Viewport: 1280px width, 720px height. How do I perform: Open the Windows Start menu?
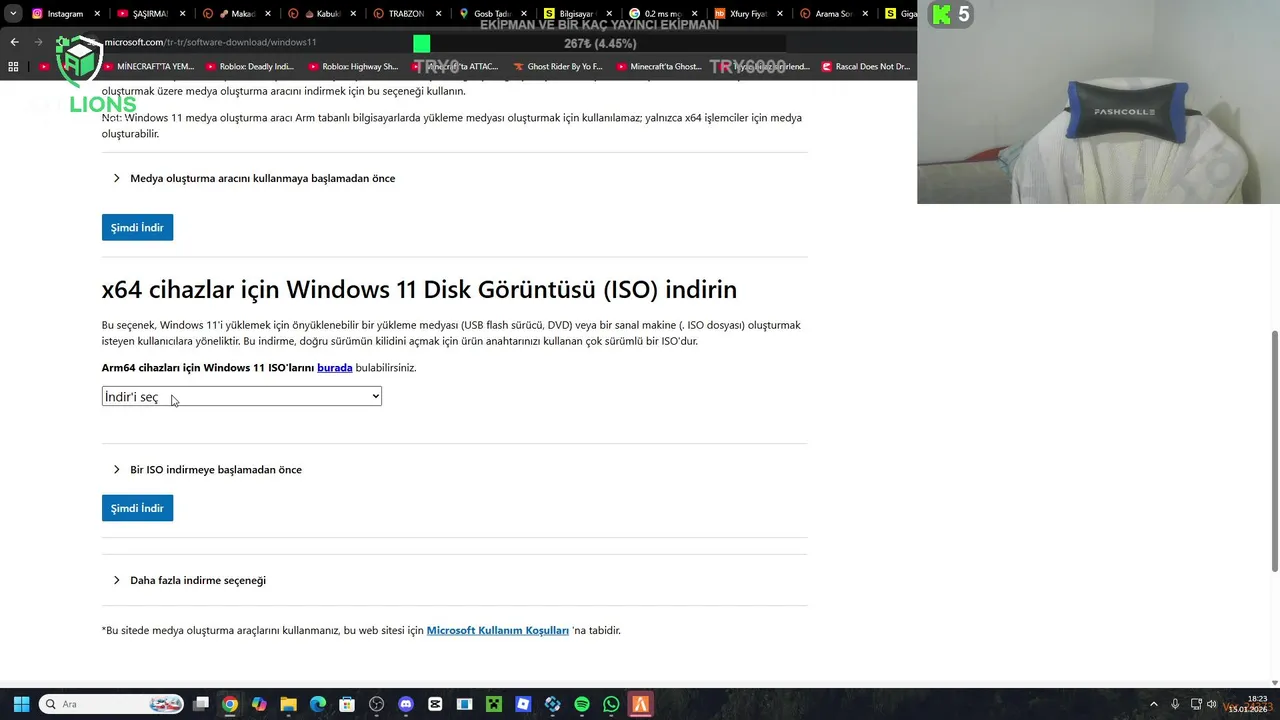tap(21, 704)
